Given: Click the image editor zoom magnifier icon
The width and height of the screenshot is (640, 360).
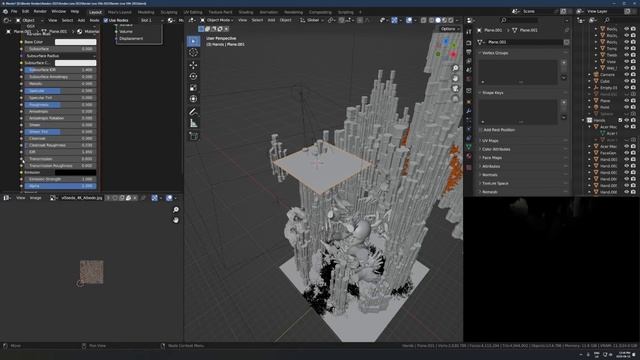Looking at the screenshot, I should point(176,210).
